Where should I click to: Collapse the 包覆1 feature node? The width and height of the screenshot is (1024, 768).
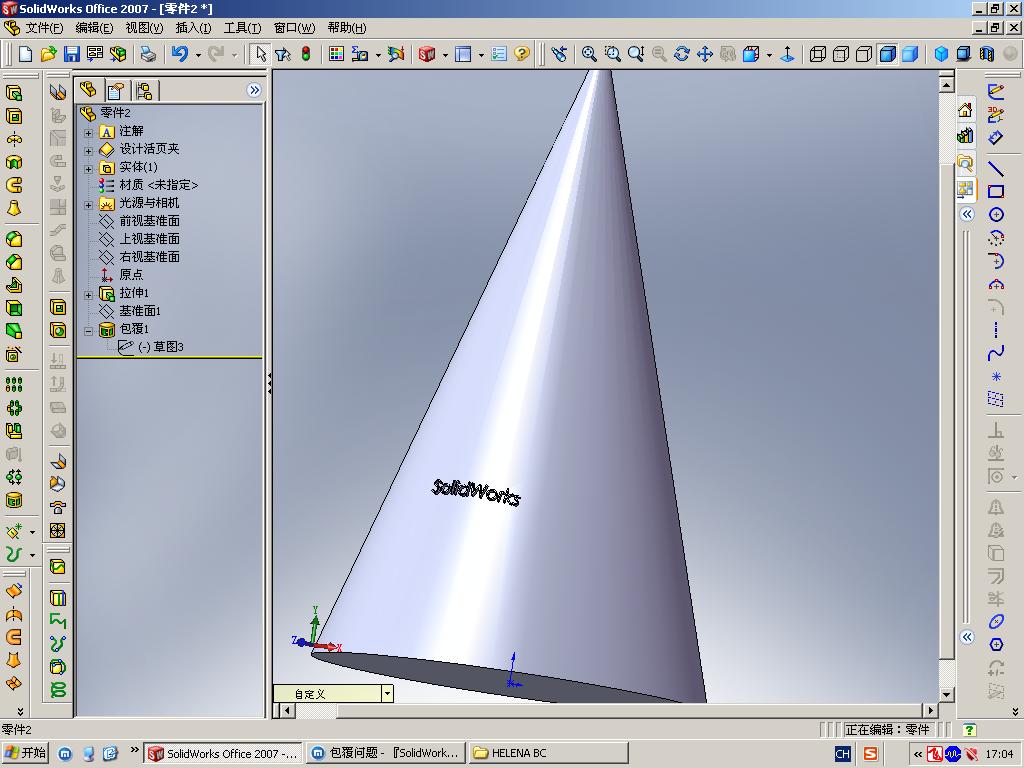pyautogui.click(x=88, y=331)
